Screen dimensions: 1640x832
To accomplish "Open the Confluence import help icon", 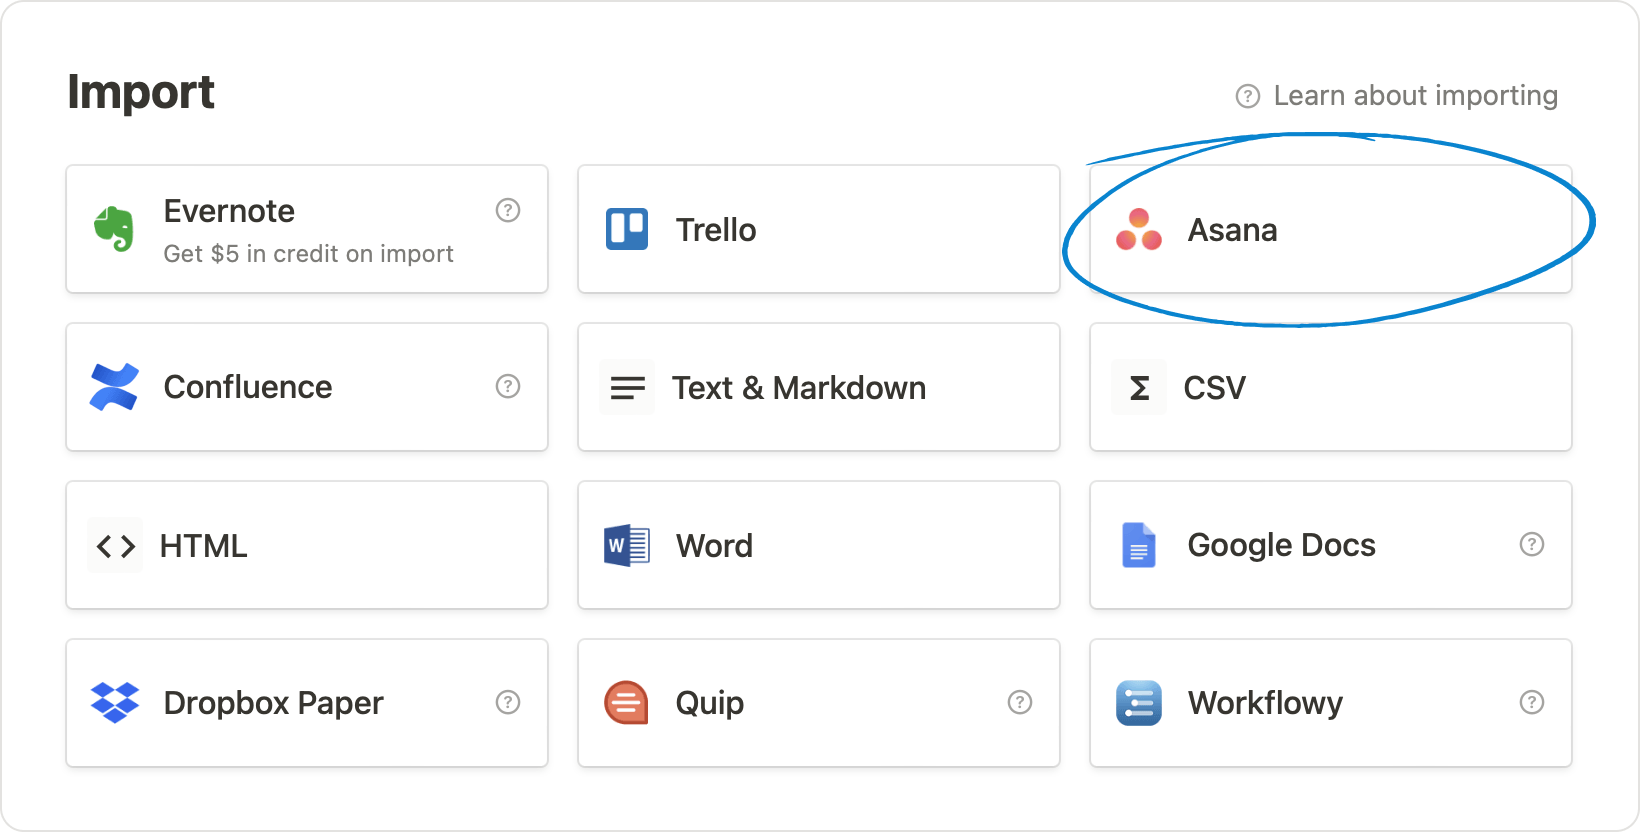I will tap(508, 386).
